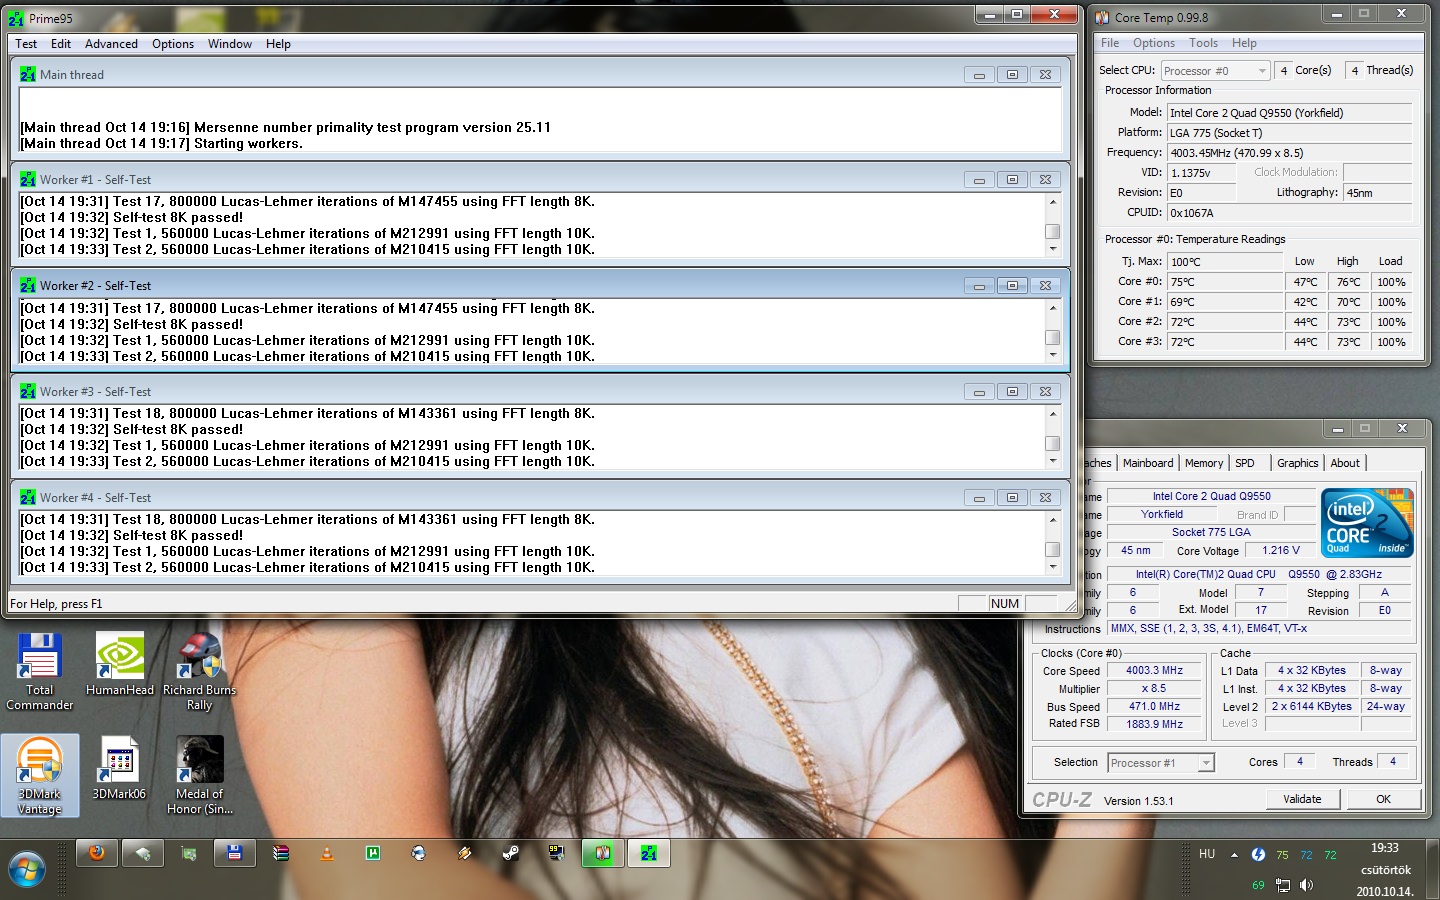This screenshot has height=900, width=1440.
Task: Open Core Temp Tools menu
Action: (1203, 43)
